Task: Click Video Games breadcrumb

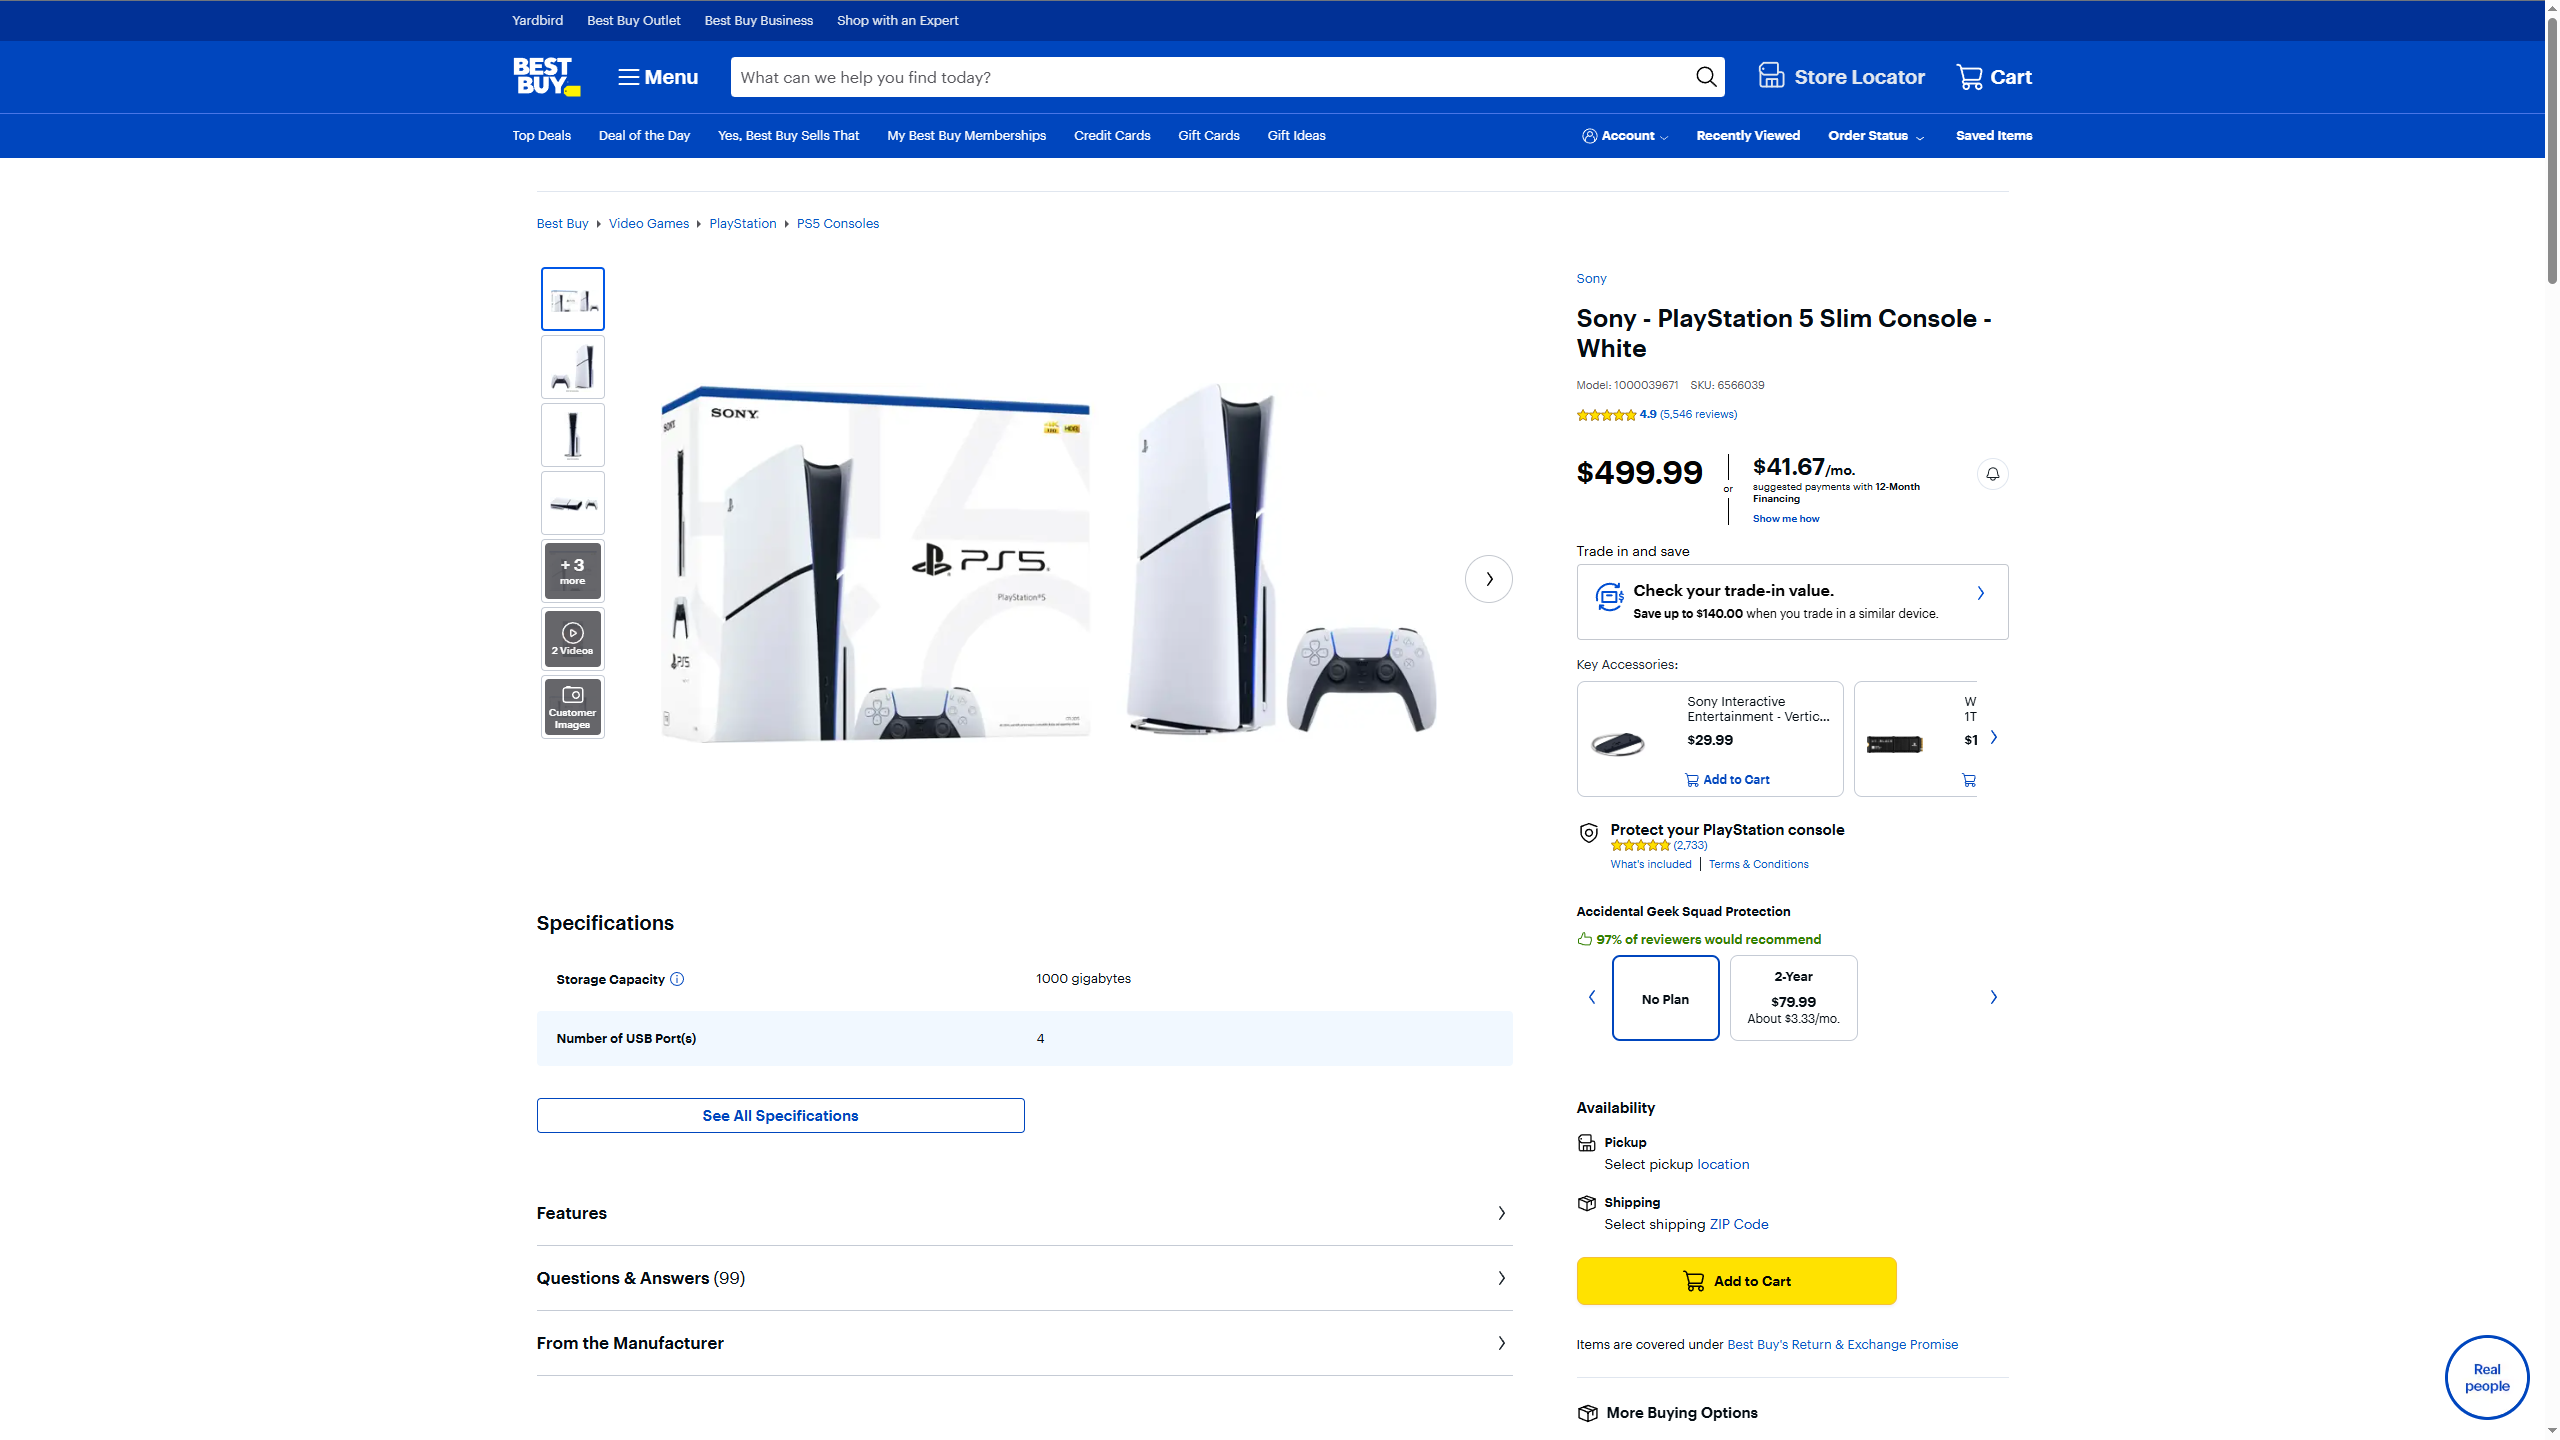Action: pos(648,224)
